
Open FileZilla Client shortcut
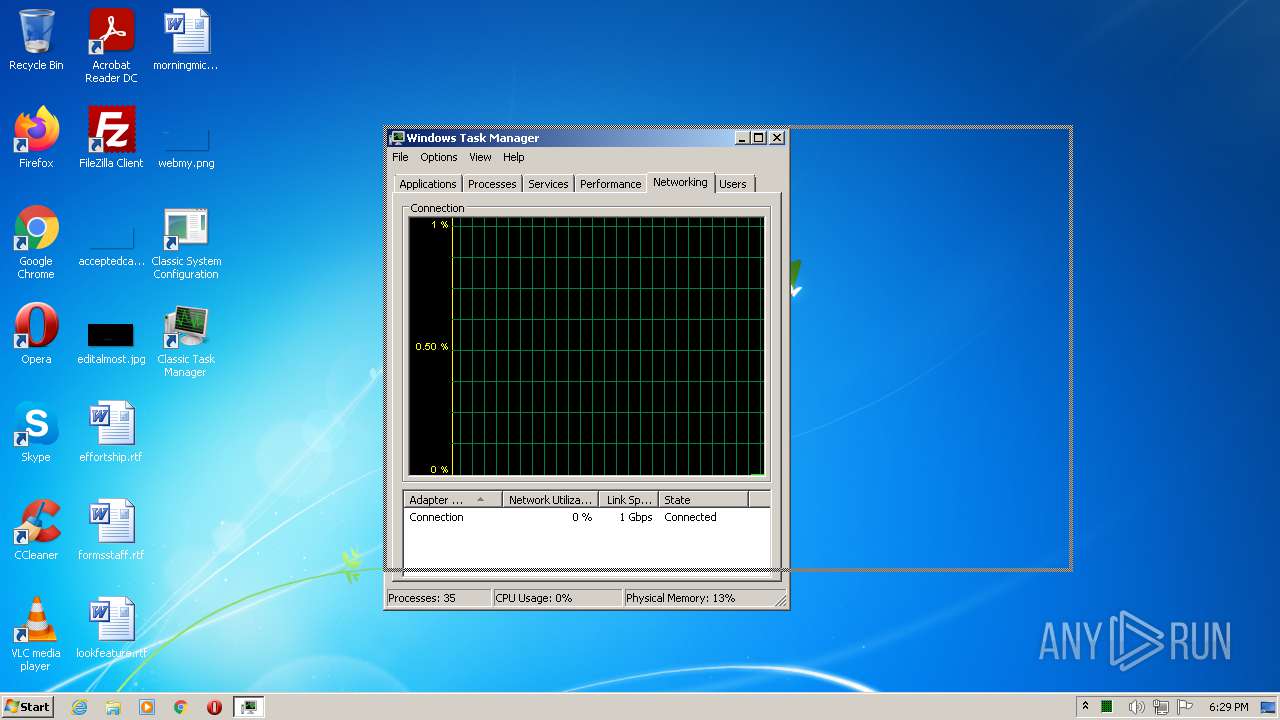[111, 138]
